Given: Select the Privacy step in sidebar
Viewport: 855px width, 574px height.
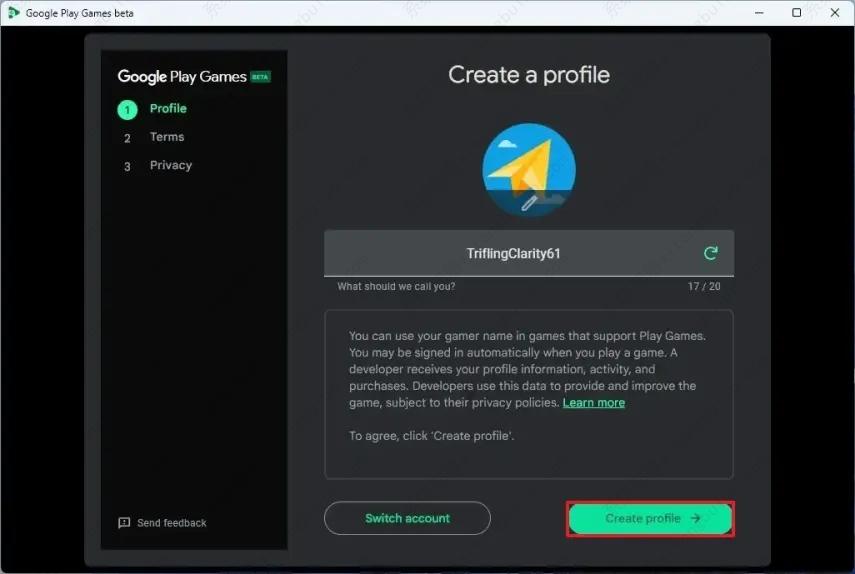Looking at the screenshot, I should [171, 165].
